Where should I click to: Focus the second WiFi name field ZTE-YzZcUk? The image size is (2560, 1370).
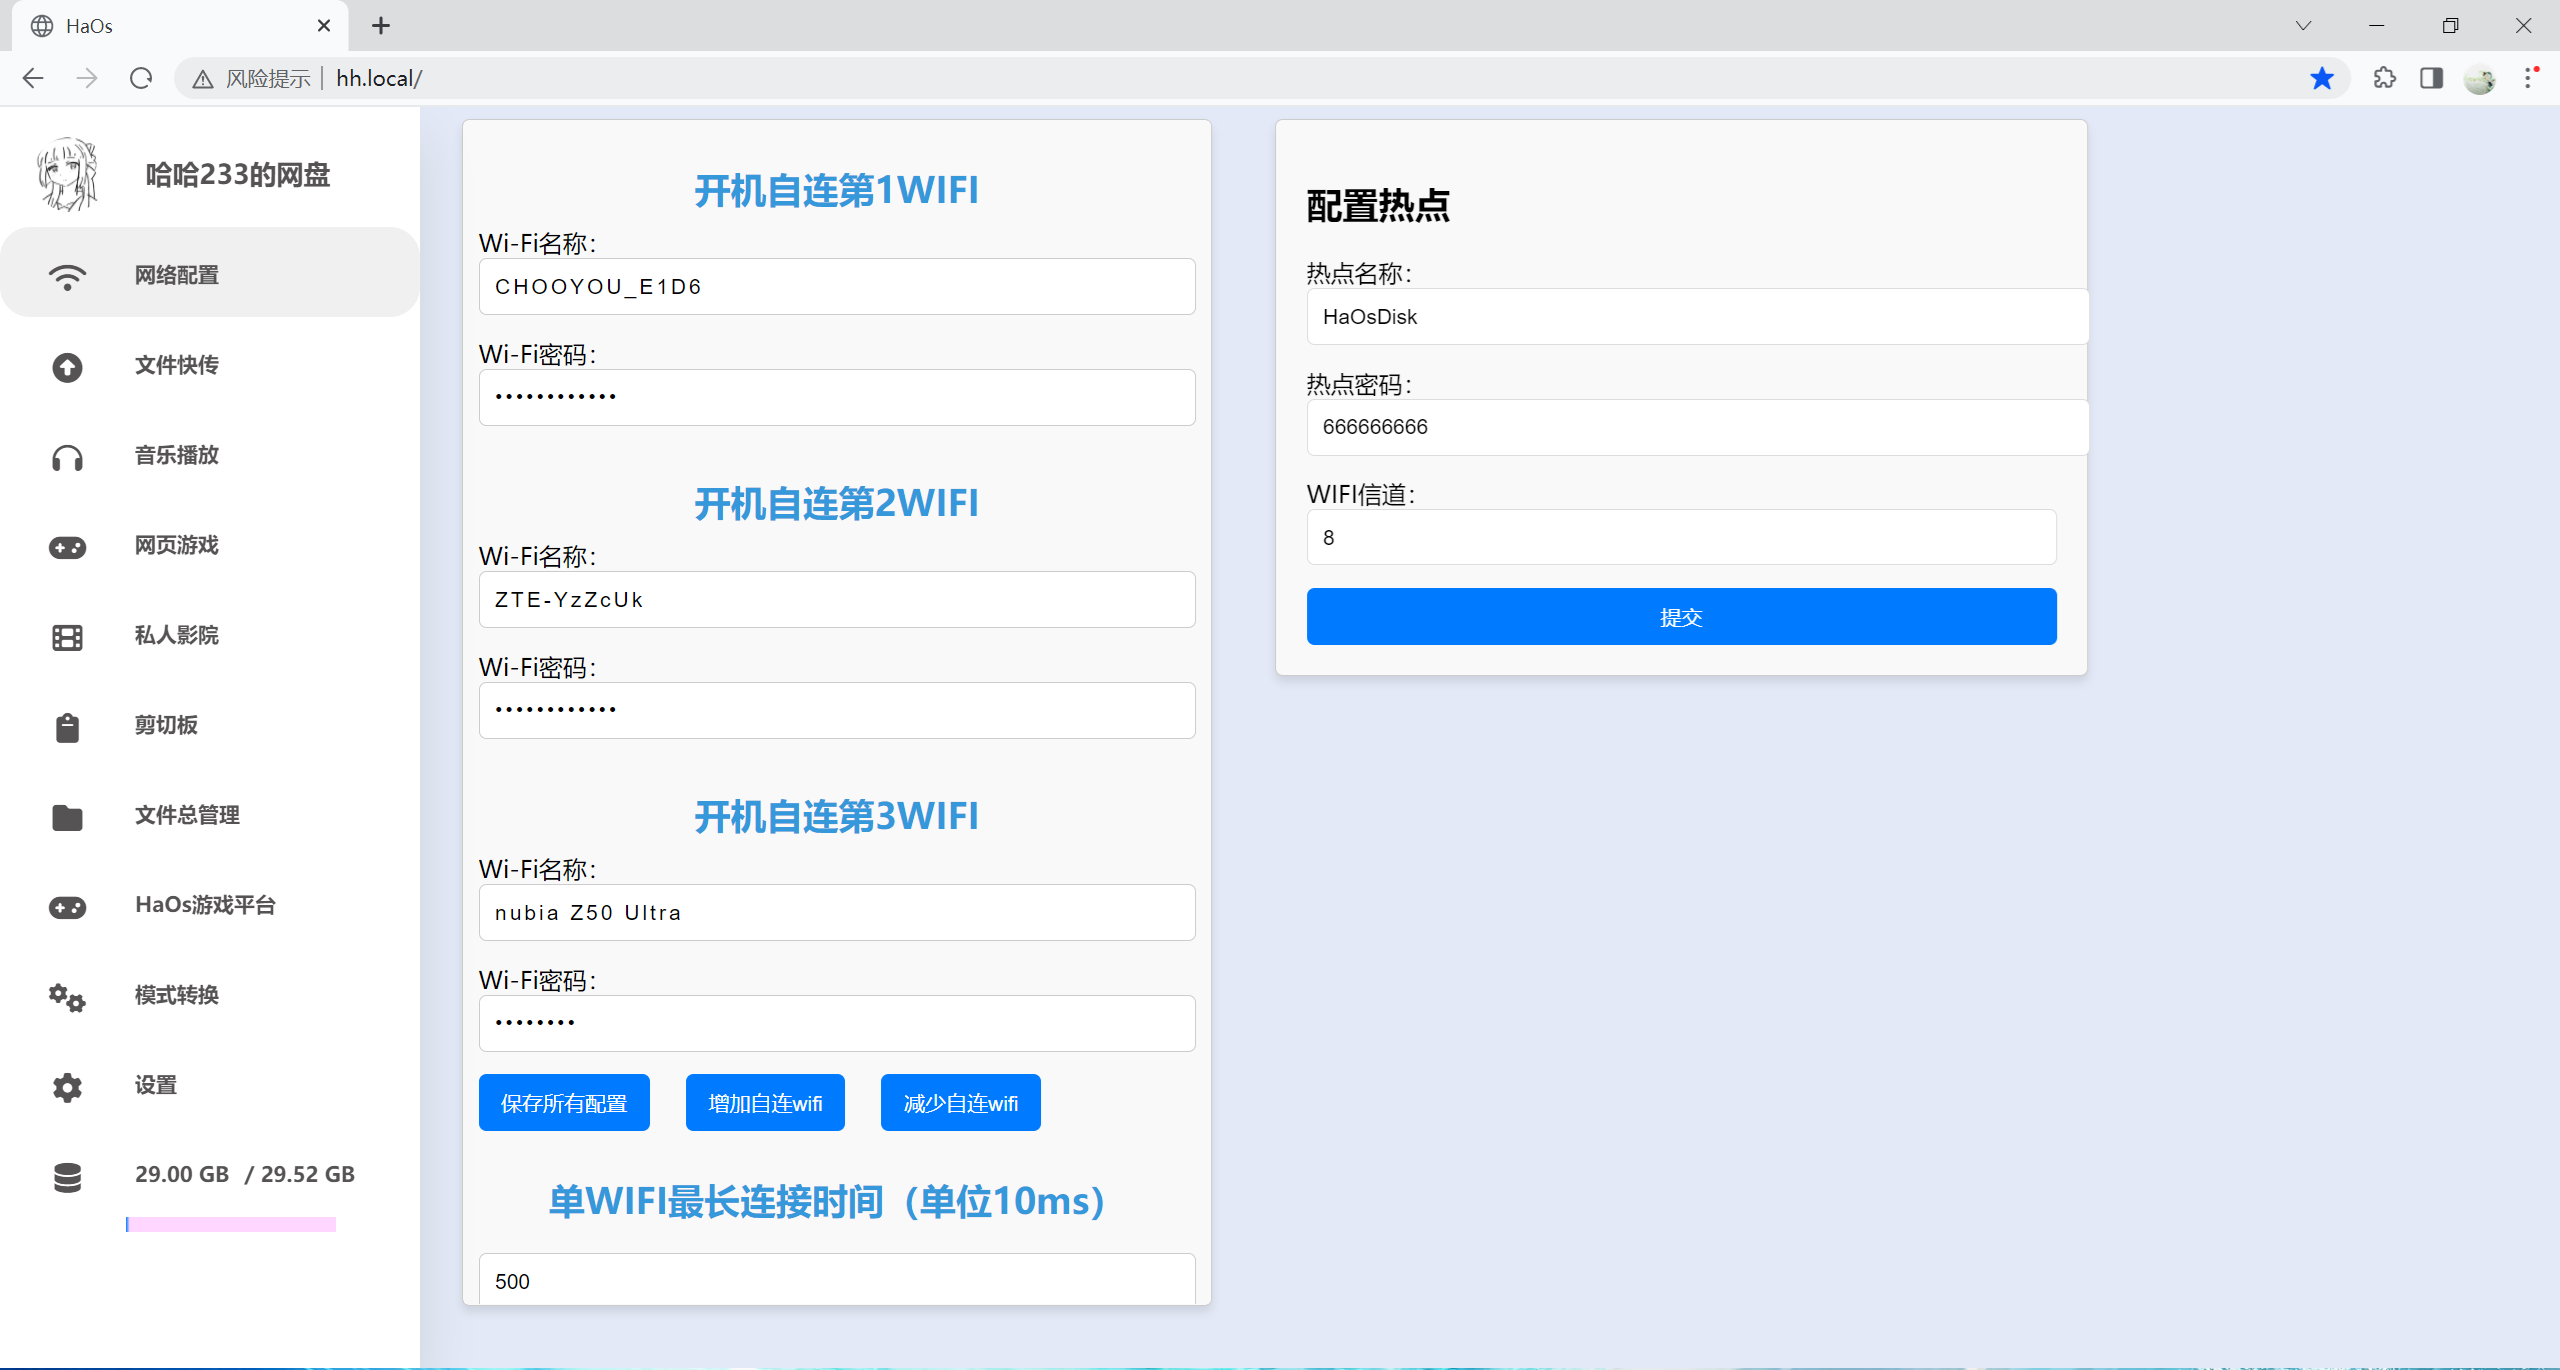[x=837, y=600]
